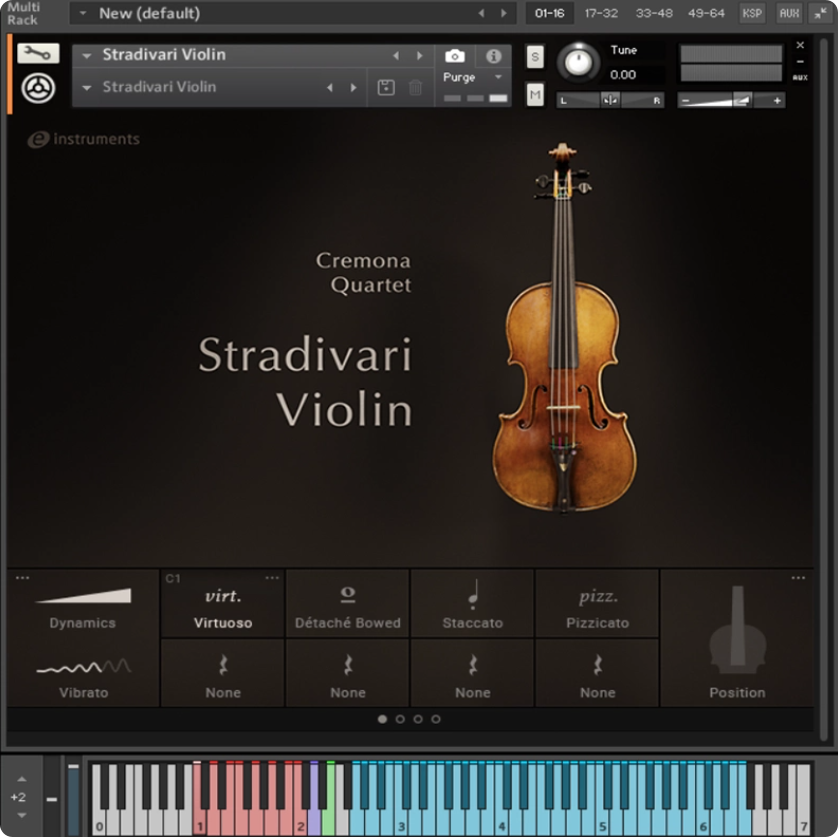Select the third articulation page dot
The image size is (838, 837).
[x=418, y=719]
